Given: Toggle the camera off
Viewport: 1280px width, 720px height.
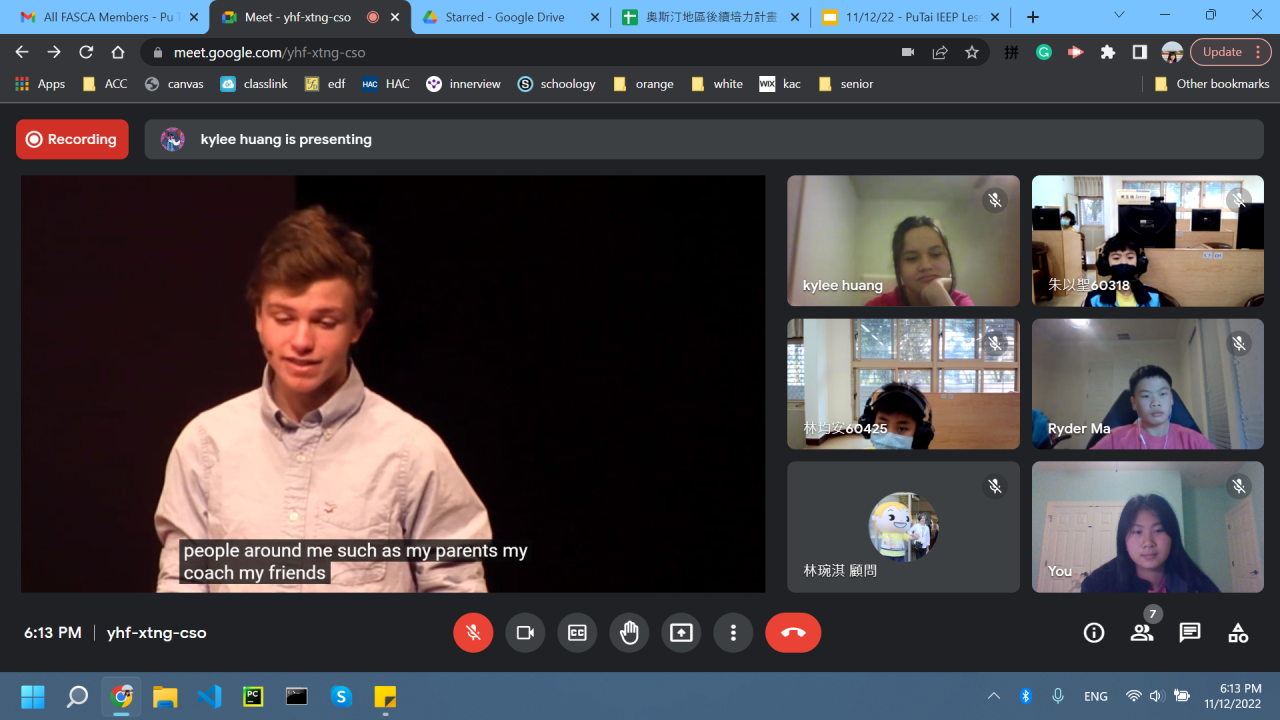Looking at the screenshot, I should [525, 633].
